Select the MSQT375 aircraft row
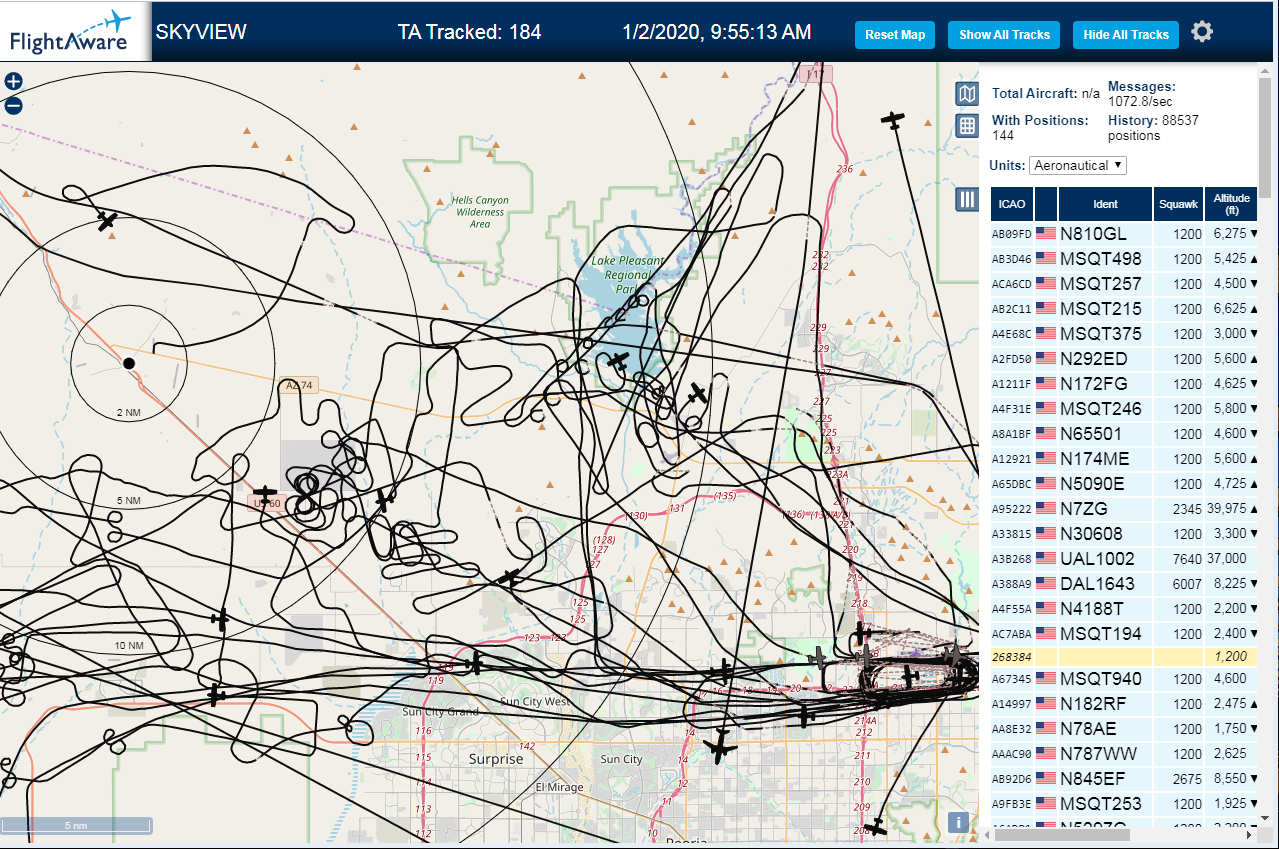 pos(1125,334)
